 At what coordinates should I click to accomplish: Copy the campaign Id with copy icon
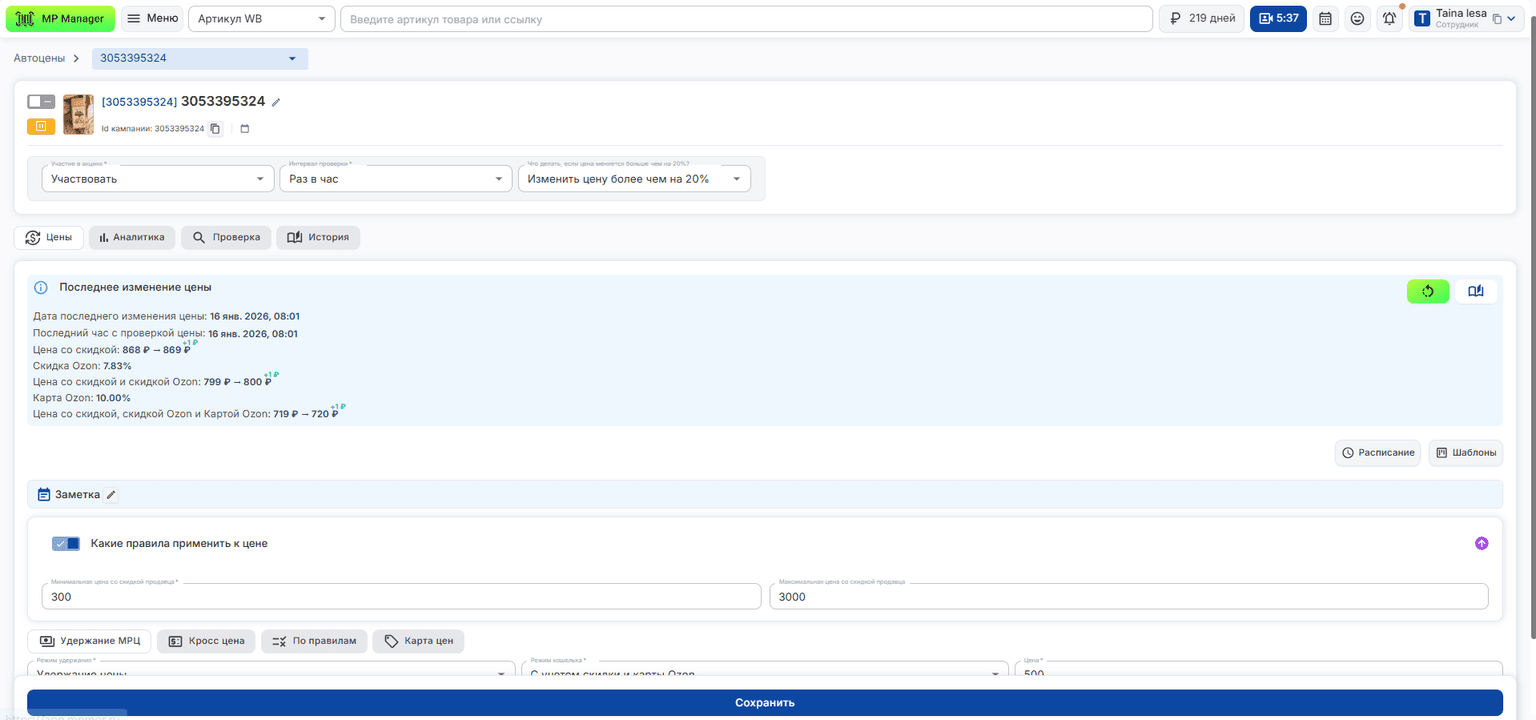coord(215,129)
